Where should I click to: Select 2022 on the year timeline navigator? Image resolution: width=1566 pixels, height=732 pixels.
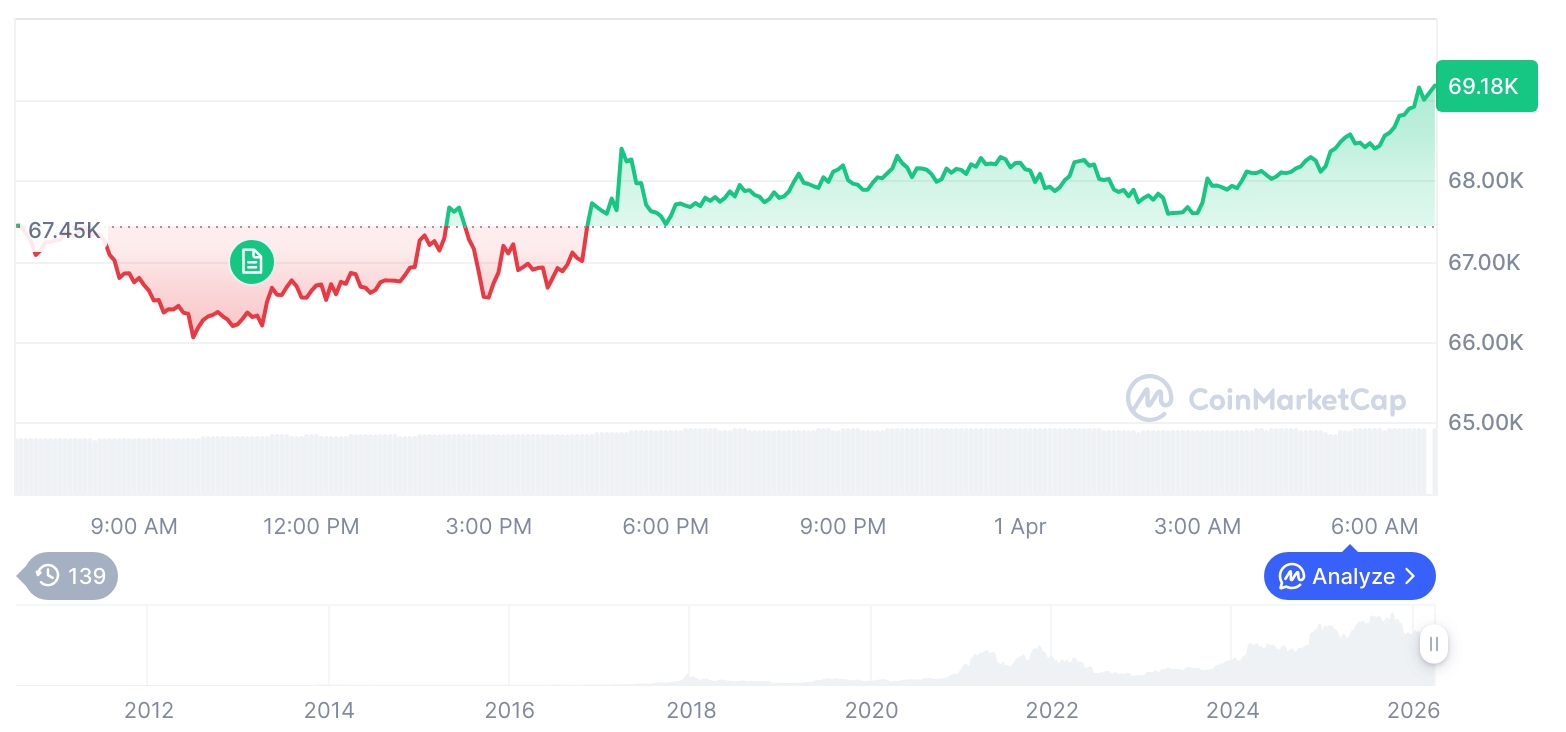(1052, 711)
